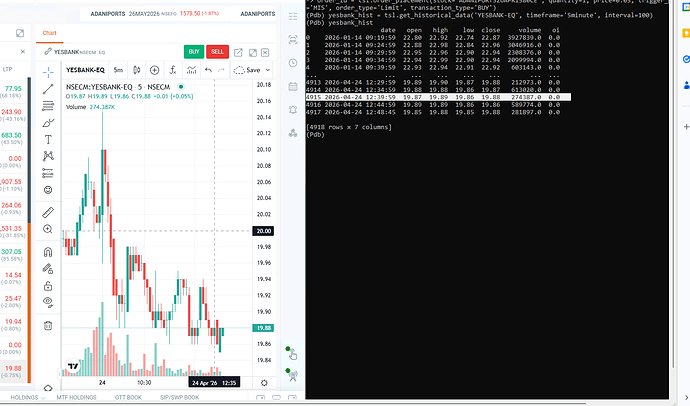The width and height of the screenshot is (690, 406).
Task: Click the trash icon to remove drawings
Action: click(x=48, y=326)
